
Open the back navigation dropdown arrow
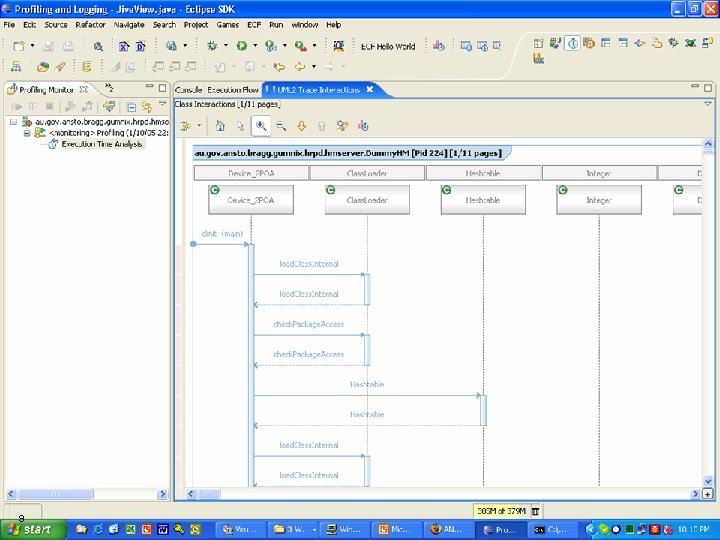pos(314,67)
